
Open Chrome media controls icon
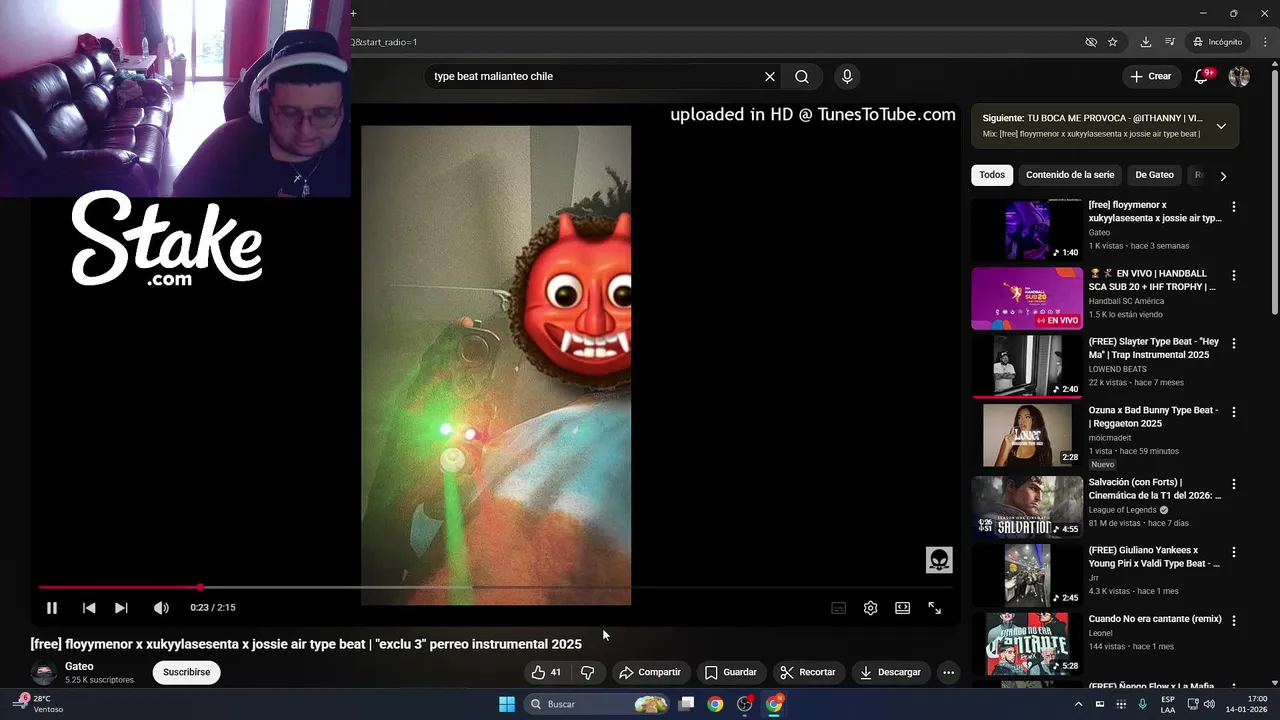(1169, 42)
